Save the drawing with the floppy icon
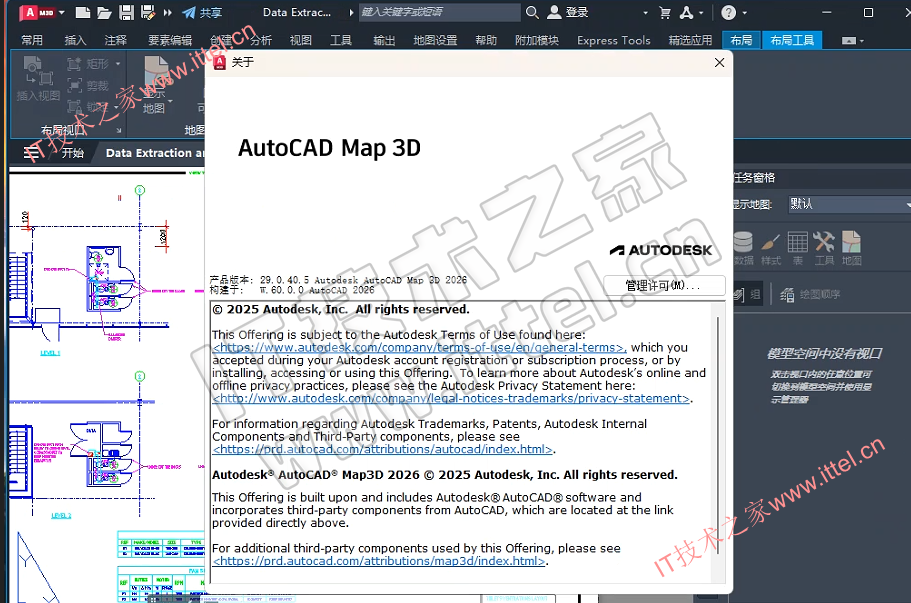Screen dimensions: 911x603 click(x=126, y=12)
